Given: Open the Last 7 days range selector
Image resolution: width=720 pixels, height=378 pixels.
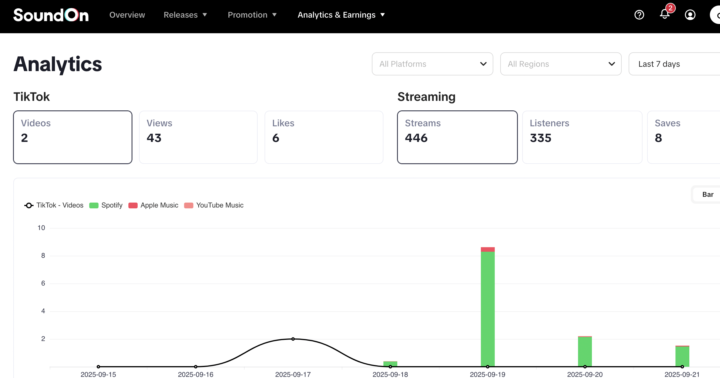Looking at the screenshot, I should coord(674,64).
